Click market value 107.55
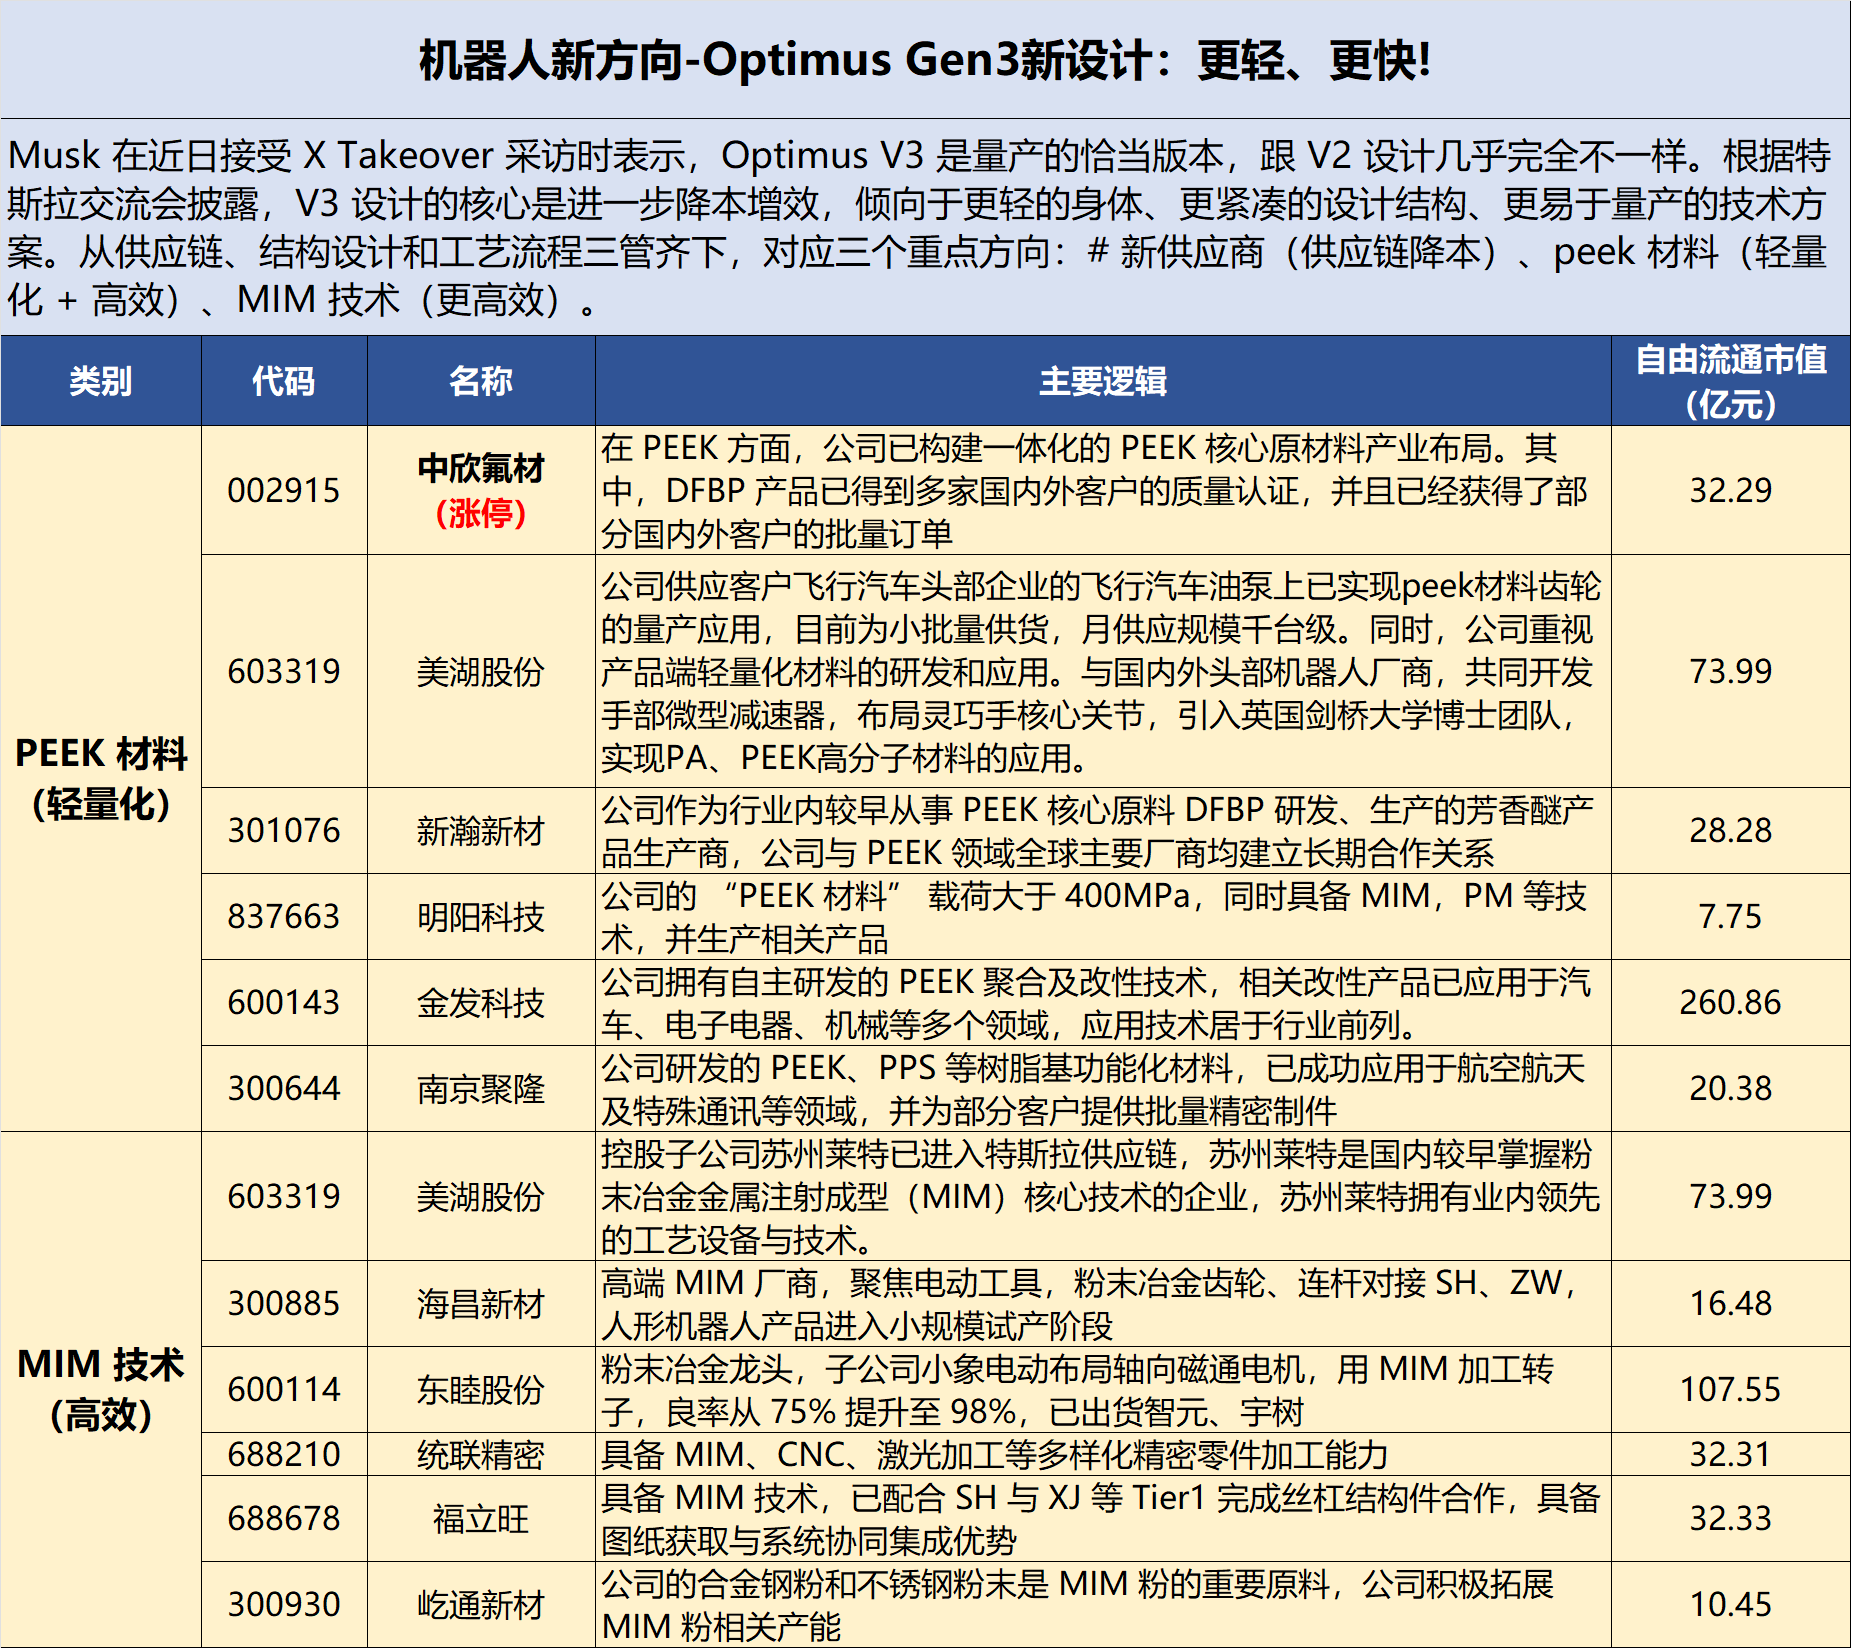The width and height of the screenshot is (1851, 1648). [1730, 1390]
